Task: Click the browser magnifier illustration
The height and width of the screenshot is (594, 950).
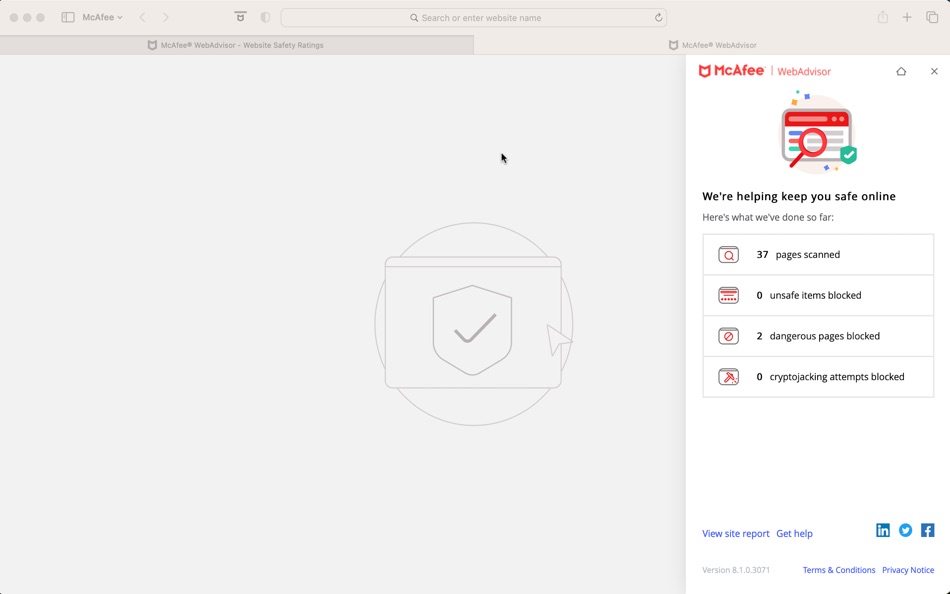Action: tap(817, 133)
